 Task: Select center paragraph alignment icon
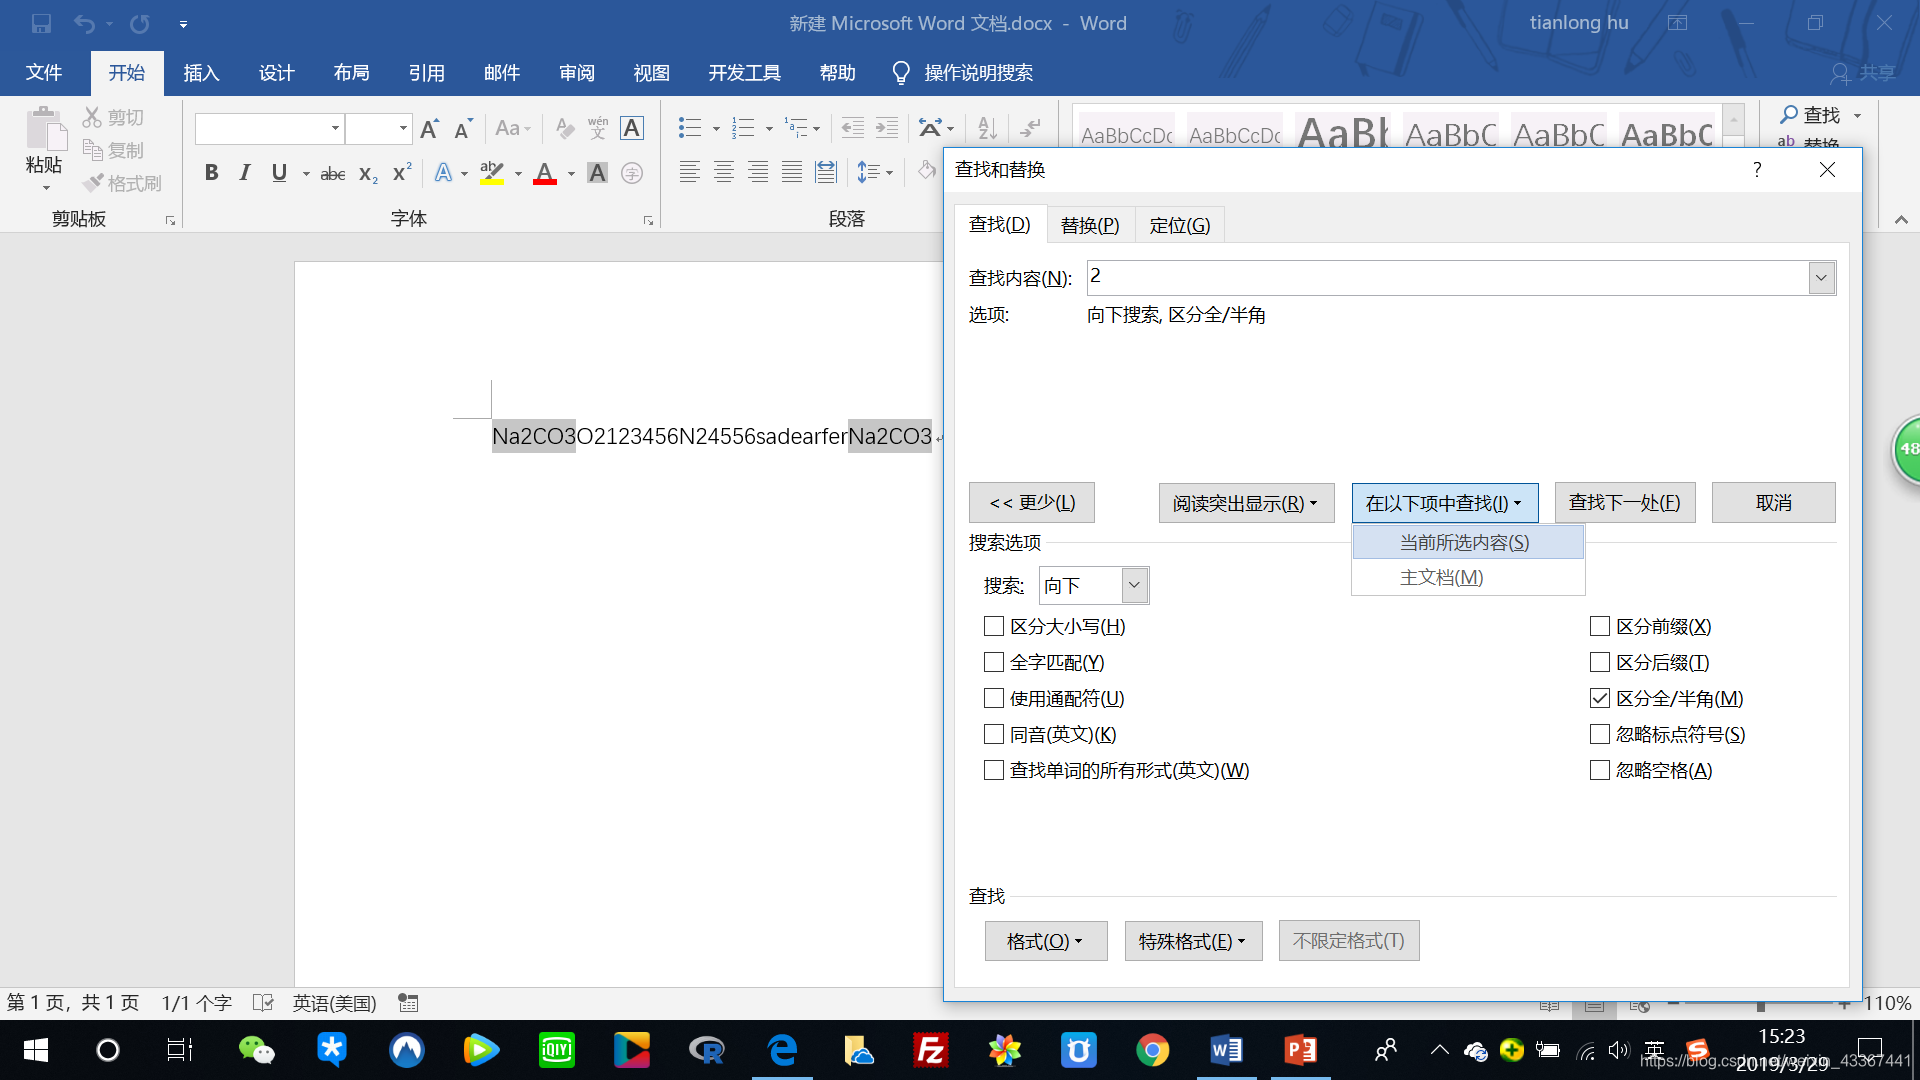pyautogui.click(x=724, y=173)
